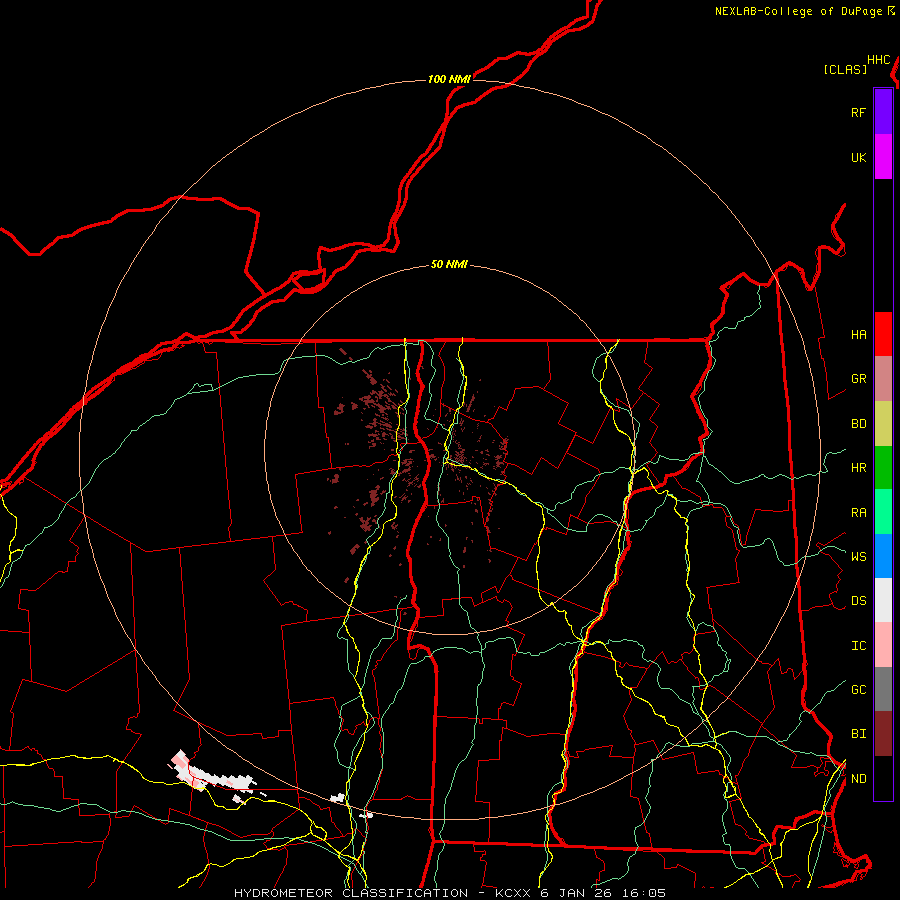Click the UK legend label

coord(858,157)
